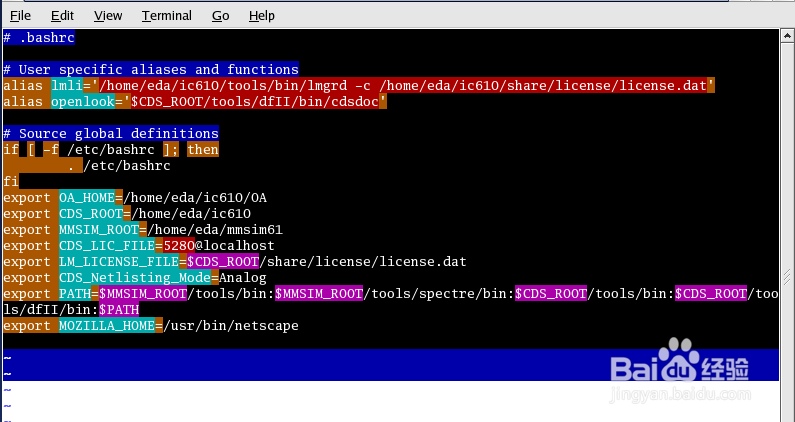
Task: Click the scrollbar up arrow
Action: coord(787,36)
